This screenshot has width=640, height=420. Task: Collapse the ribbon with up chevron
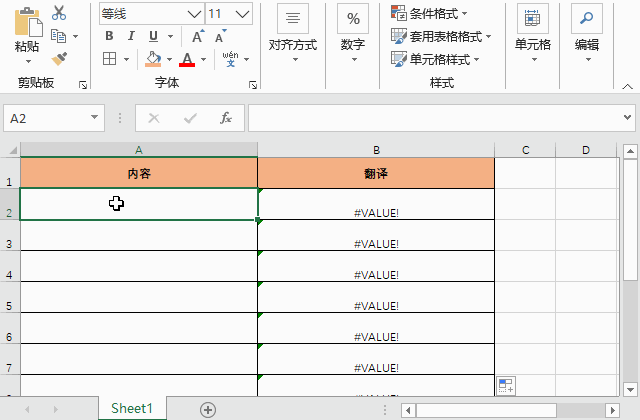pyautogui.click(x=627, y=86)
